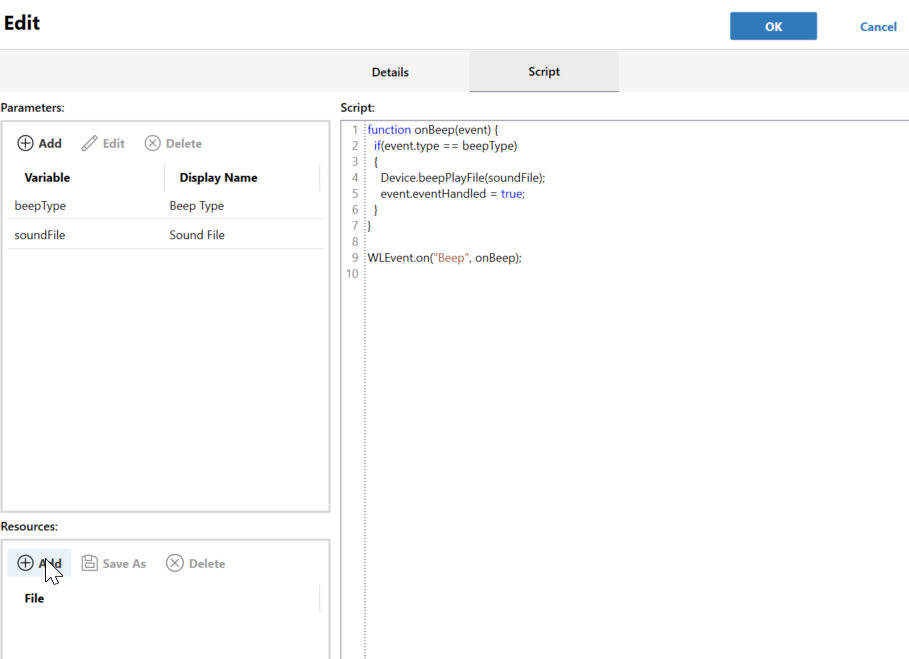
Task: Click the Delete parameter X icon
Action: [x=153, y=143]
